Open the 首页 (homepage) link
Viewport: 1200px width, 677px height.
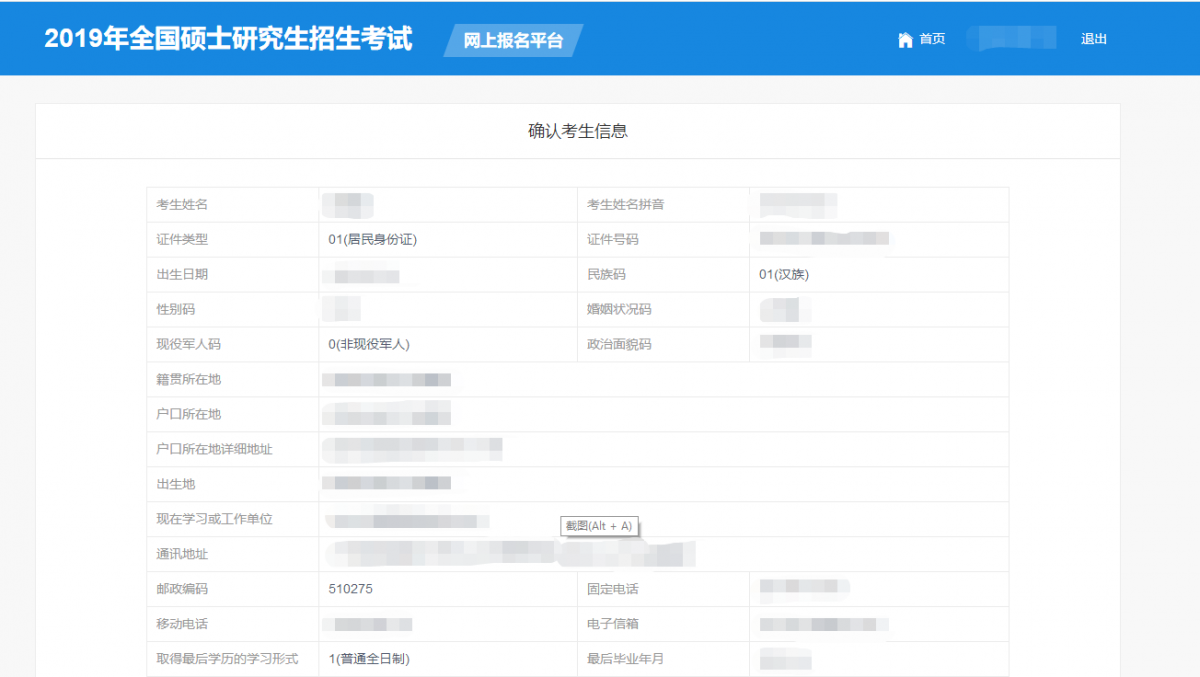(x=926, y=39)
